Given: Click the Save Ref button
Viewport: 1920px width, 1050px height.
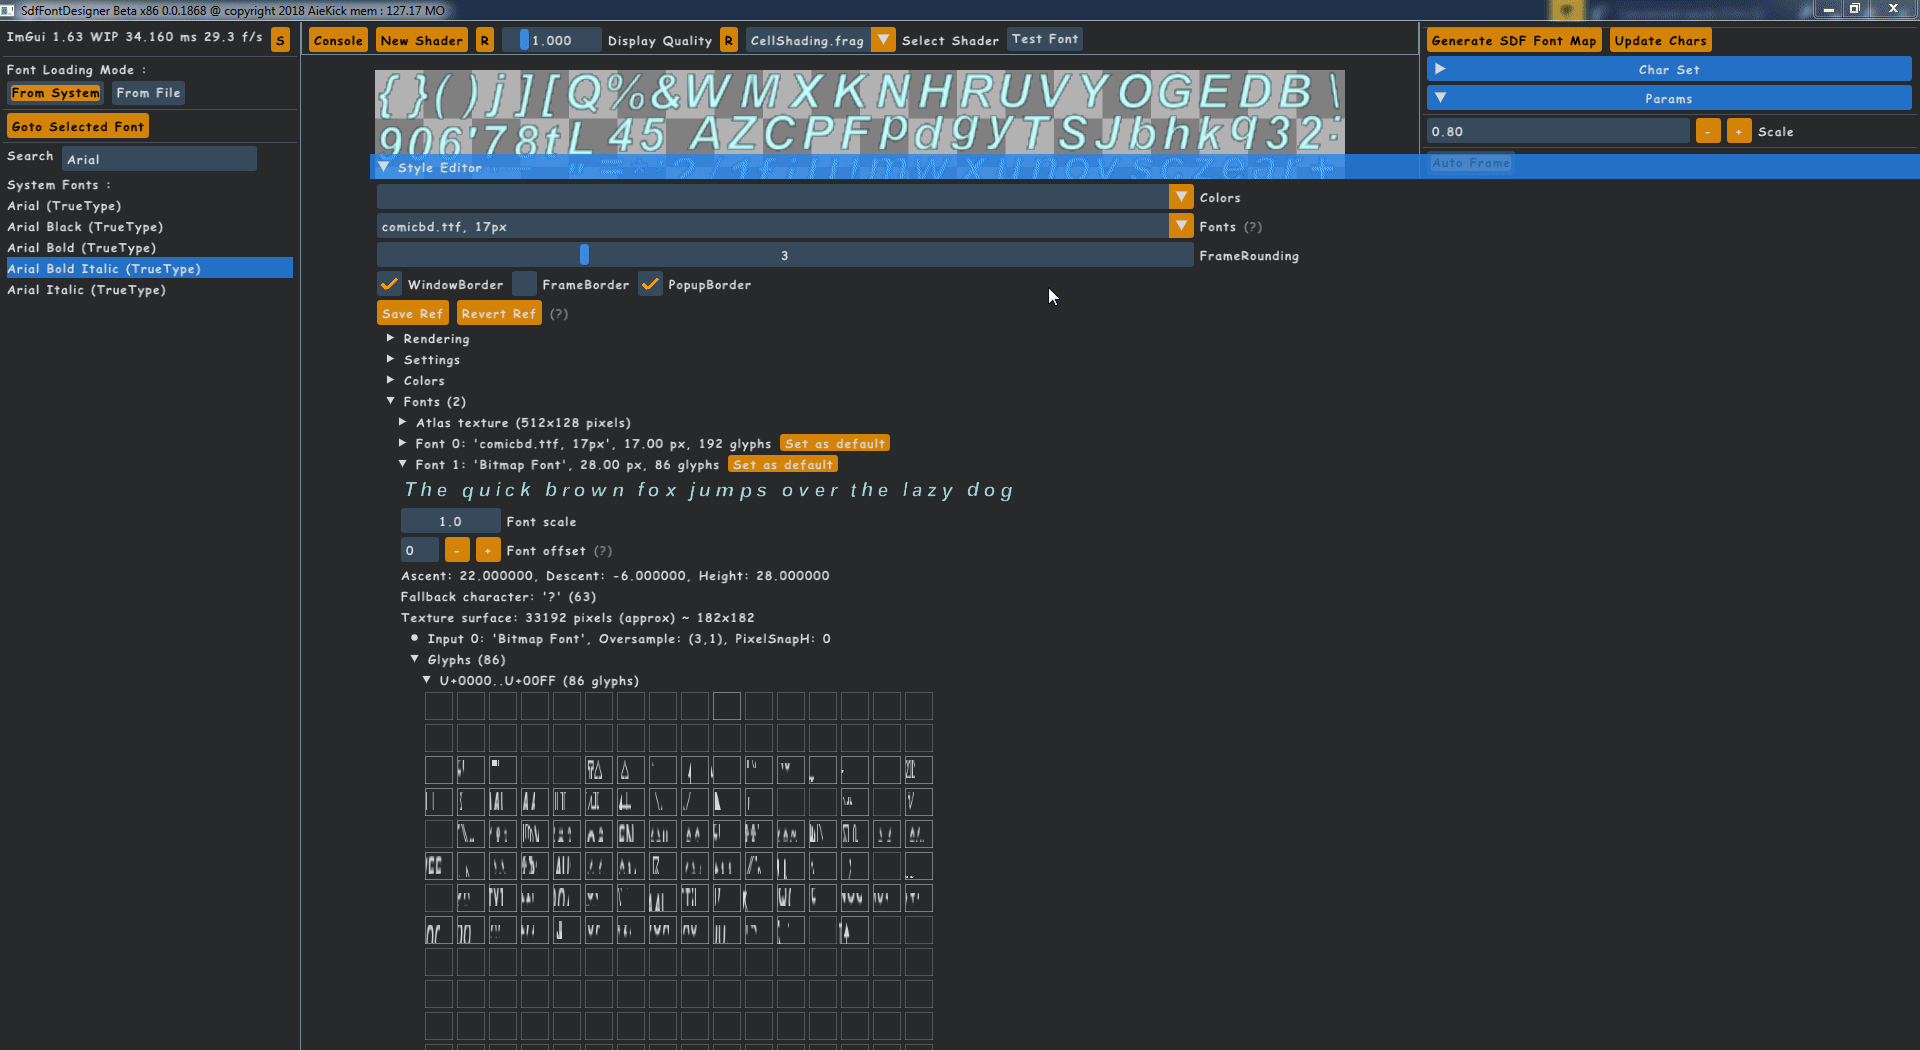Looking at the screenshot, I should tap(412, 313).
